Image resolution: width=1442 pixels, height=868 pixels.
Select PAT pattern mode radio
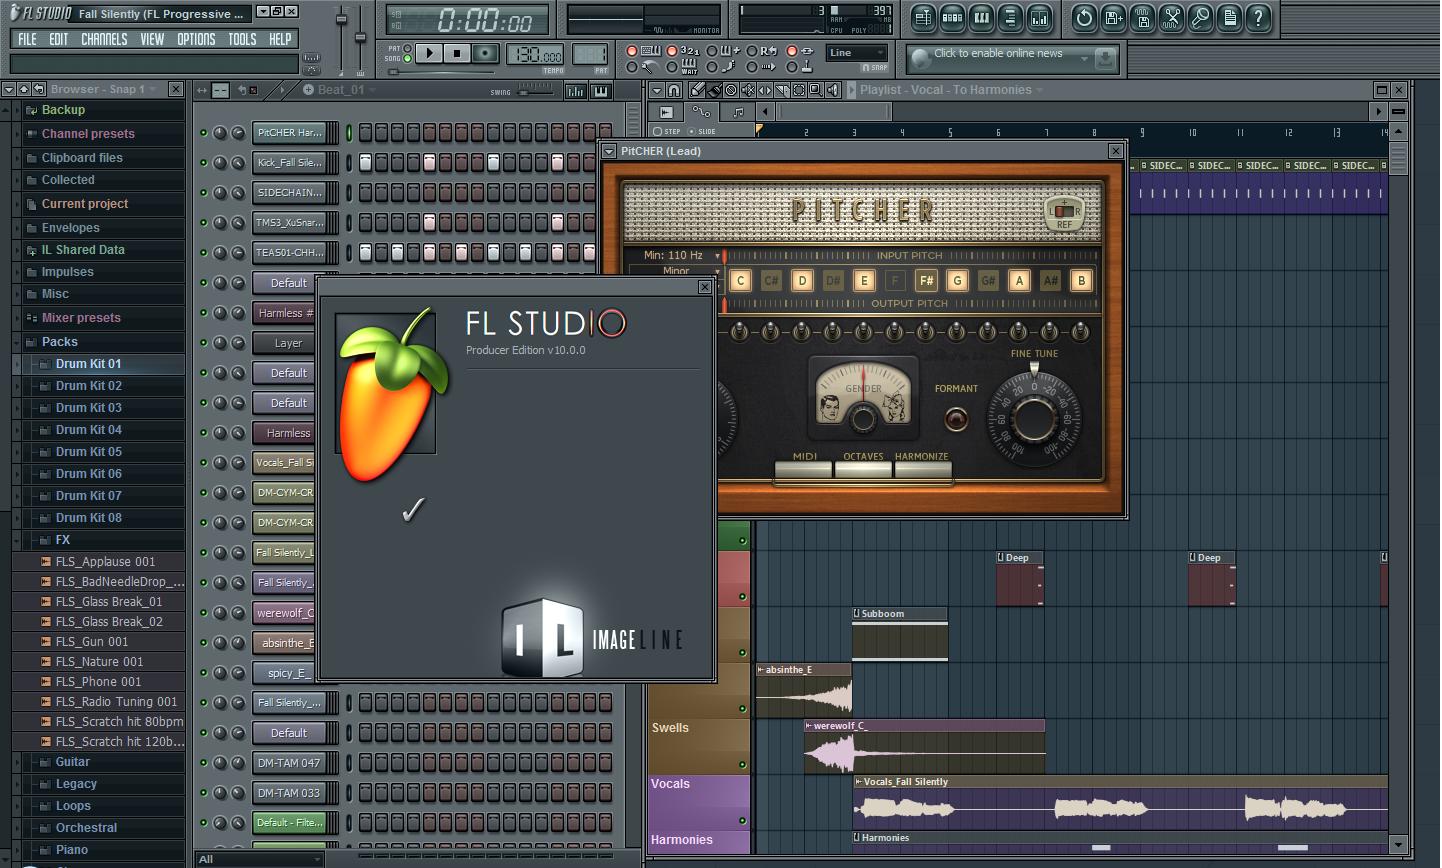point(407,48)
